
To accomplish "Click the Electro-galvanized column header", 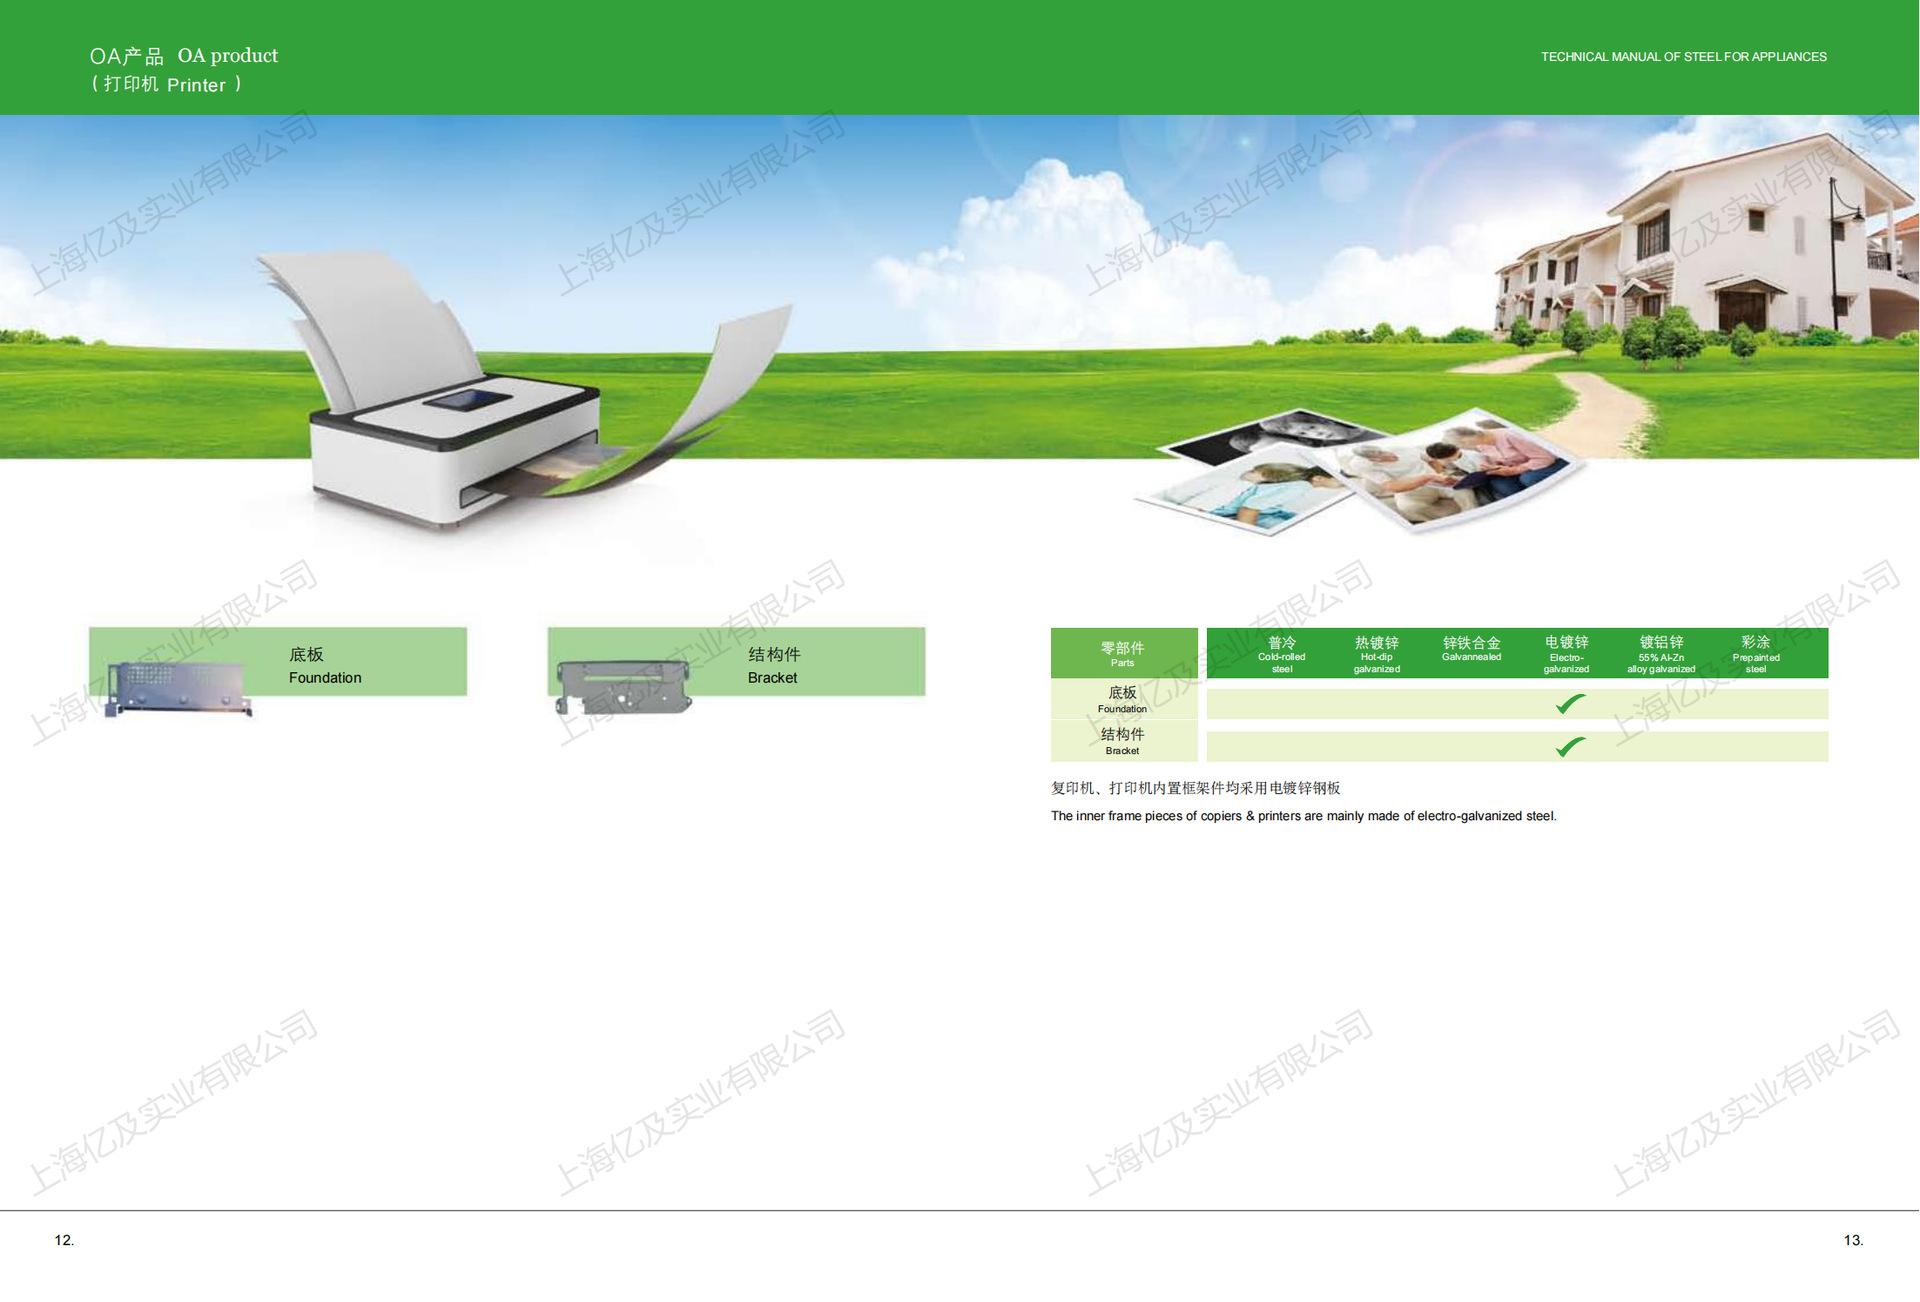I will [1566, 654].
